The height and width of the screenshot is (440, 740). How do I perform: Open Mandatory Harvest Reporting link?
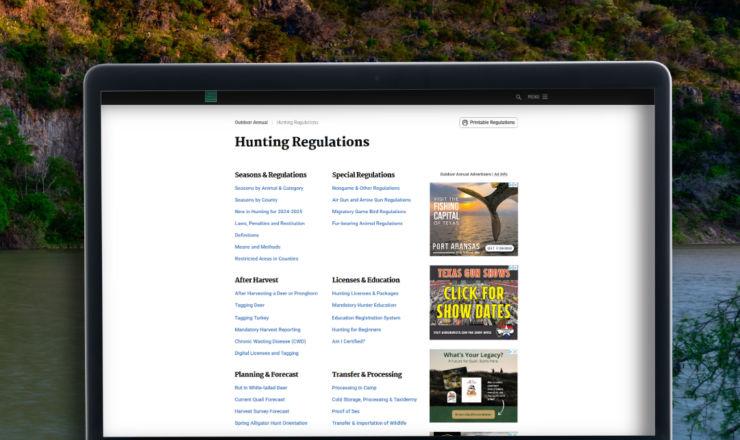(x=268, y=330)
